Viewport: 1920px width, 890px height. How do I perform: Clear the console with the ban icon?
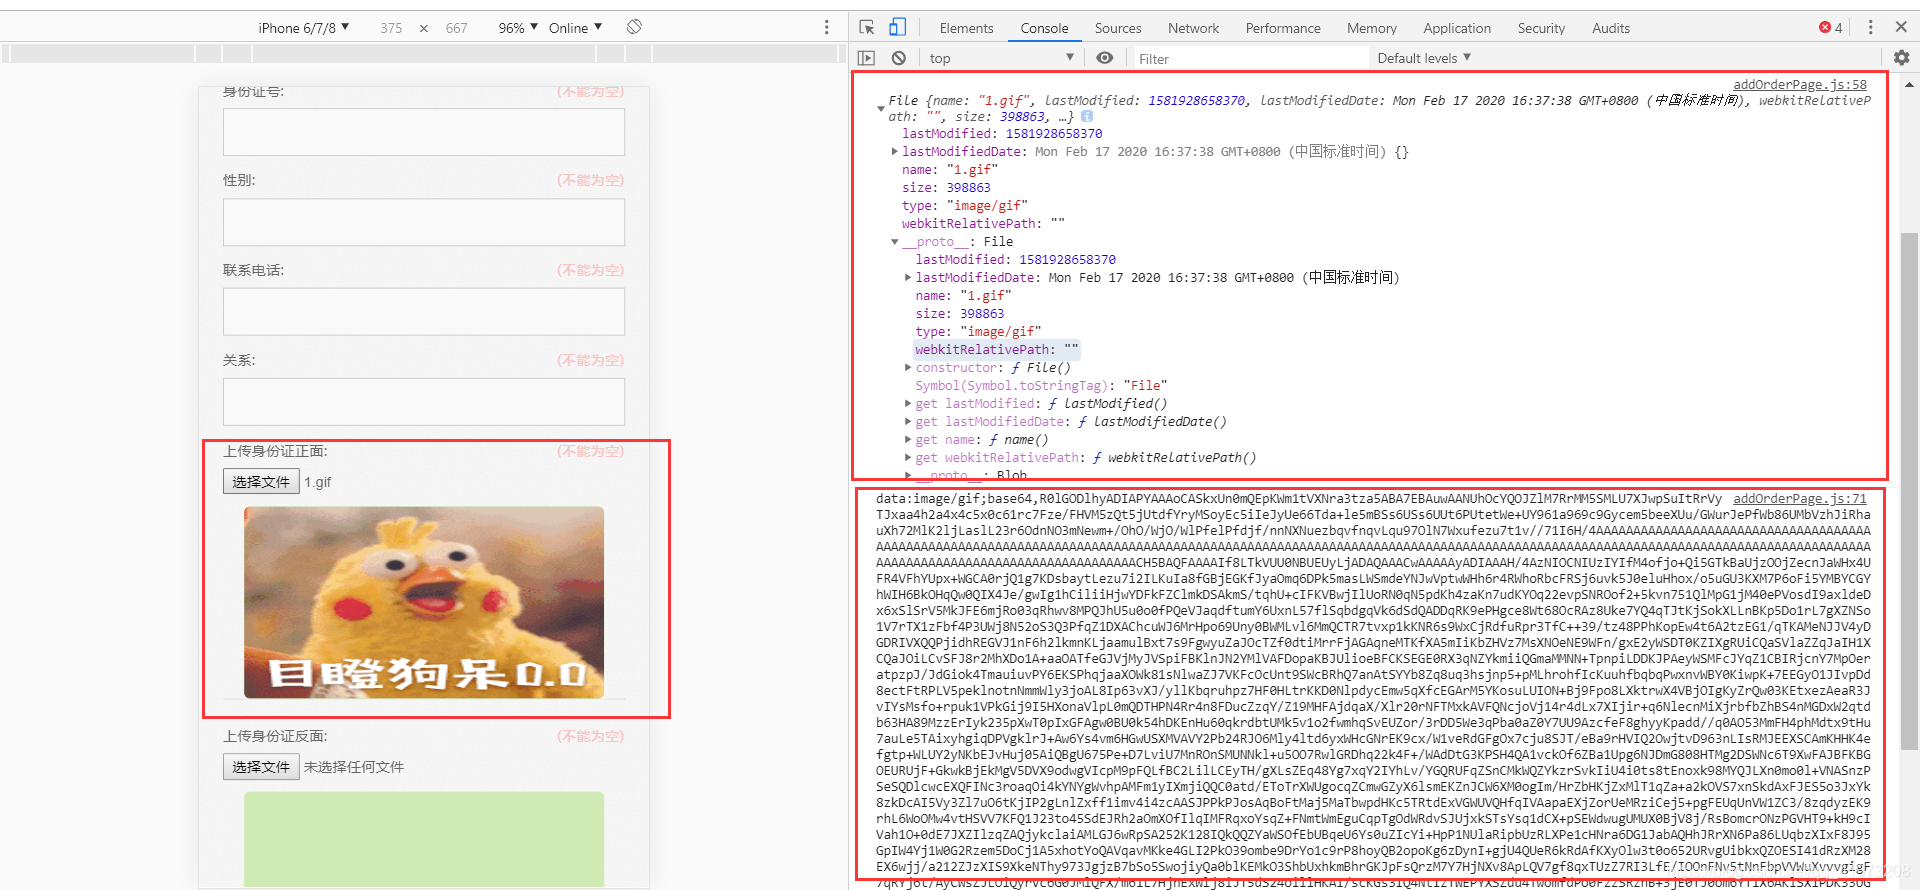click(x=899, y=58)
